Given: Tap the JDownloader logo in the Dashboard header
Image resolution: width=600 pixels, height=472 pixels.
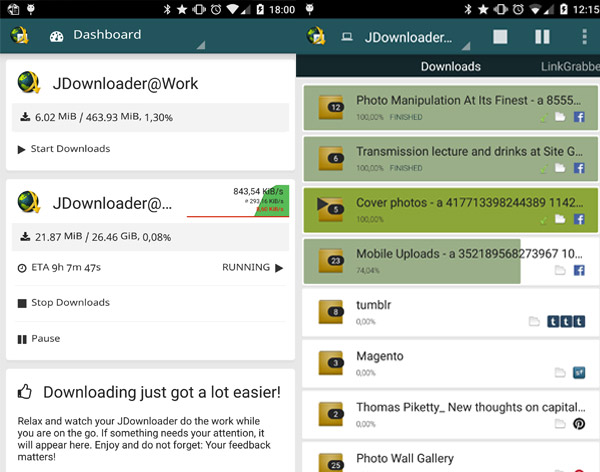Looking at the screenshot, I should [19, 35].
